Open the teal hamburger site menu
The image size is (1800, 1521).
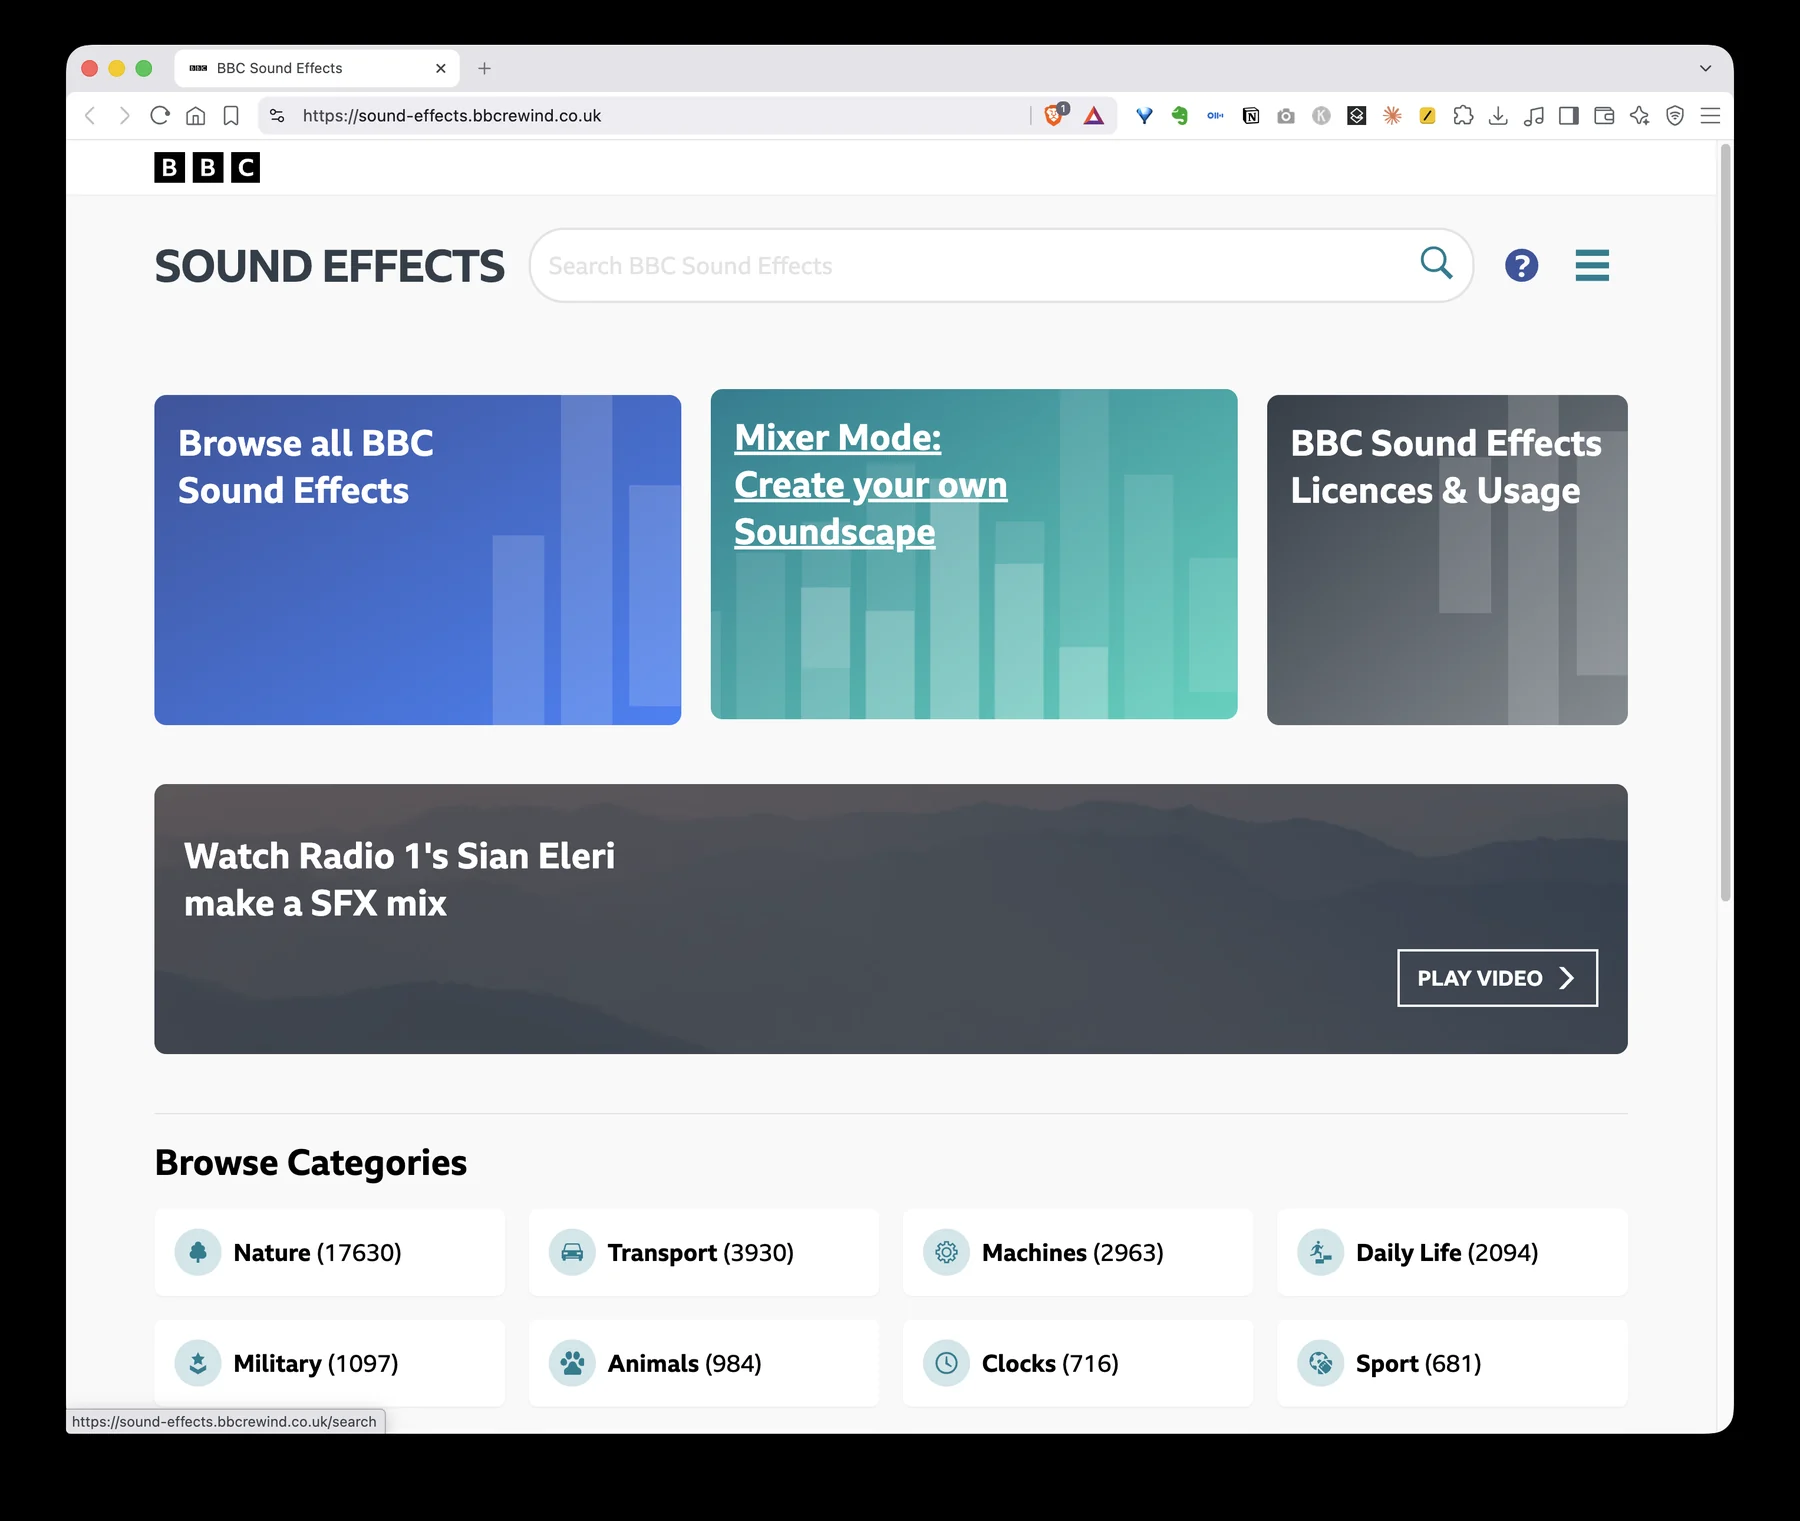(x=1592, y=265)
